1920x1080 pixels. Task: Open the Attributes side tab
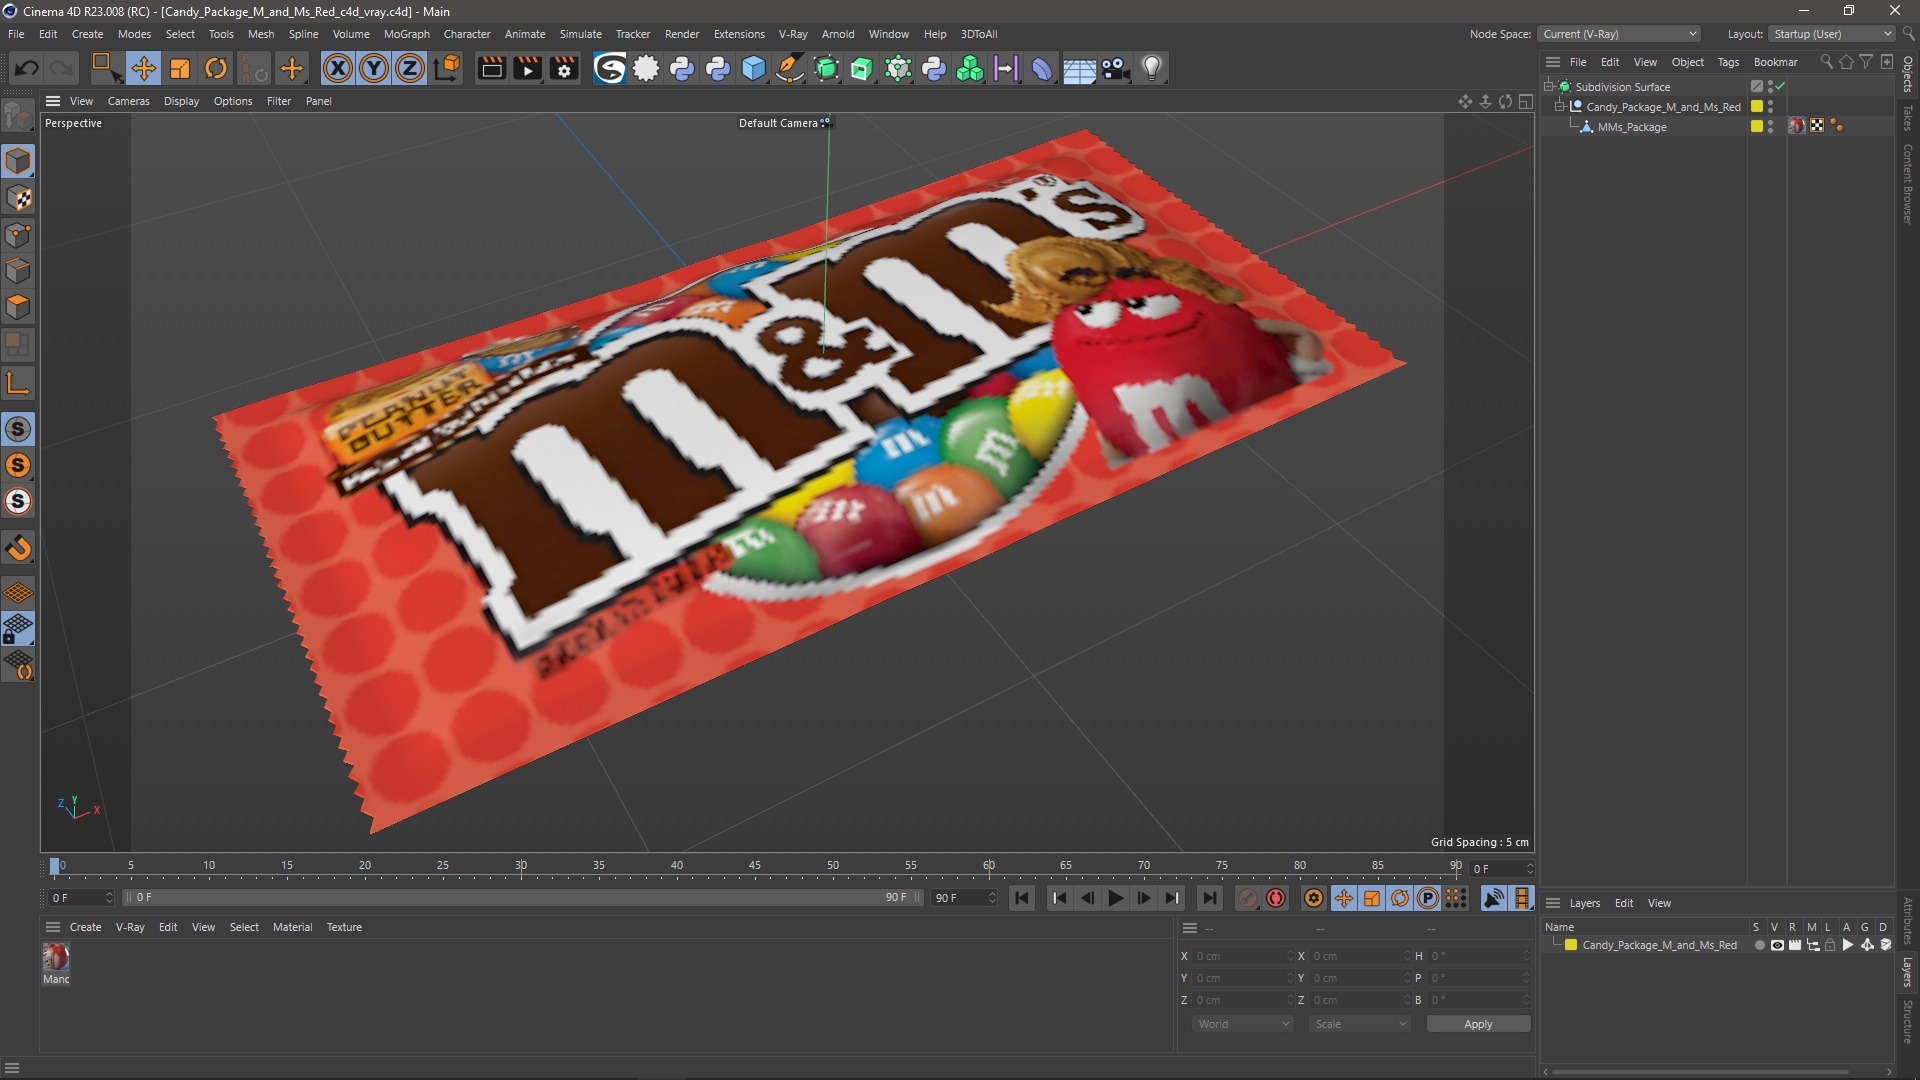(1908, 921)
